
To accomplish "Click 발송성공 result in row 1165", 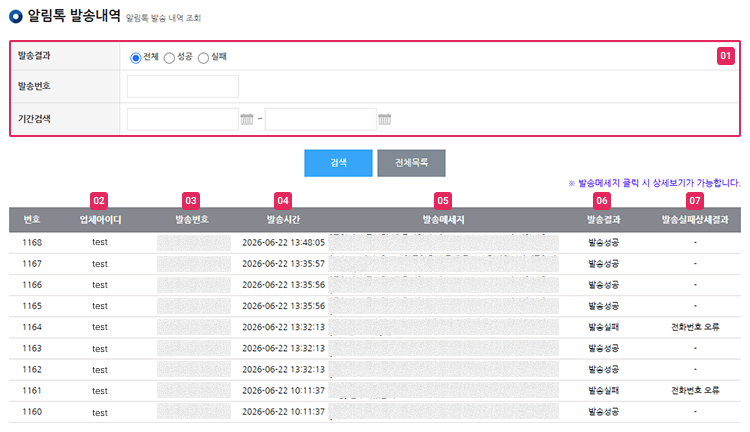I will [603, 306].
